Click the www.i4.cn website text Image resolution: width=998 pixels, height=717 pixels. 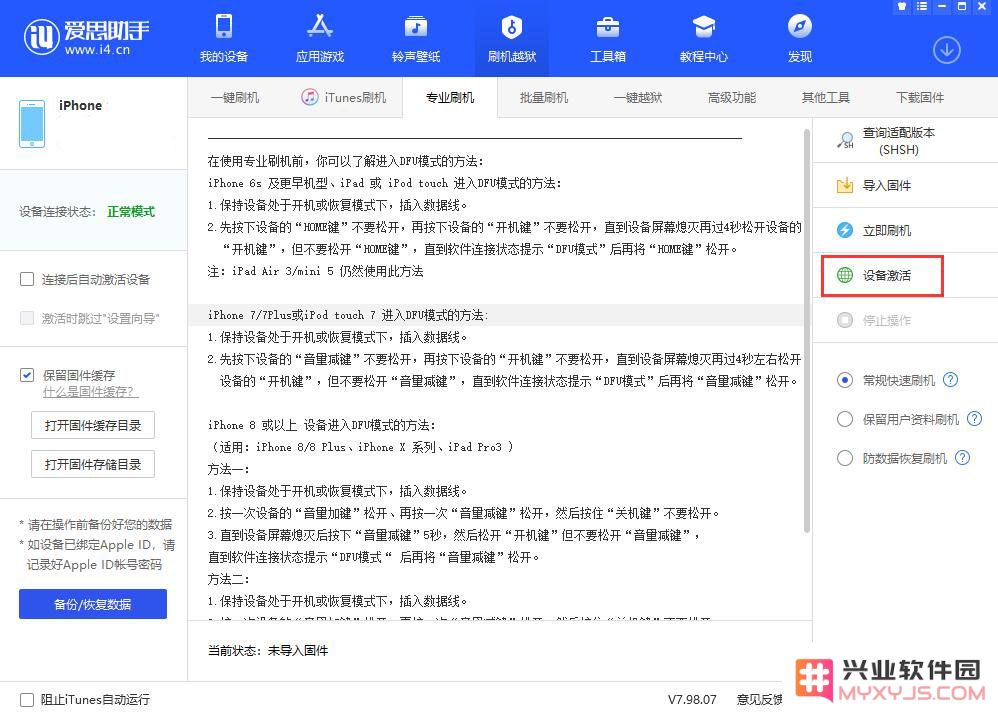[97, 50]
